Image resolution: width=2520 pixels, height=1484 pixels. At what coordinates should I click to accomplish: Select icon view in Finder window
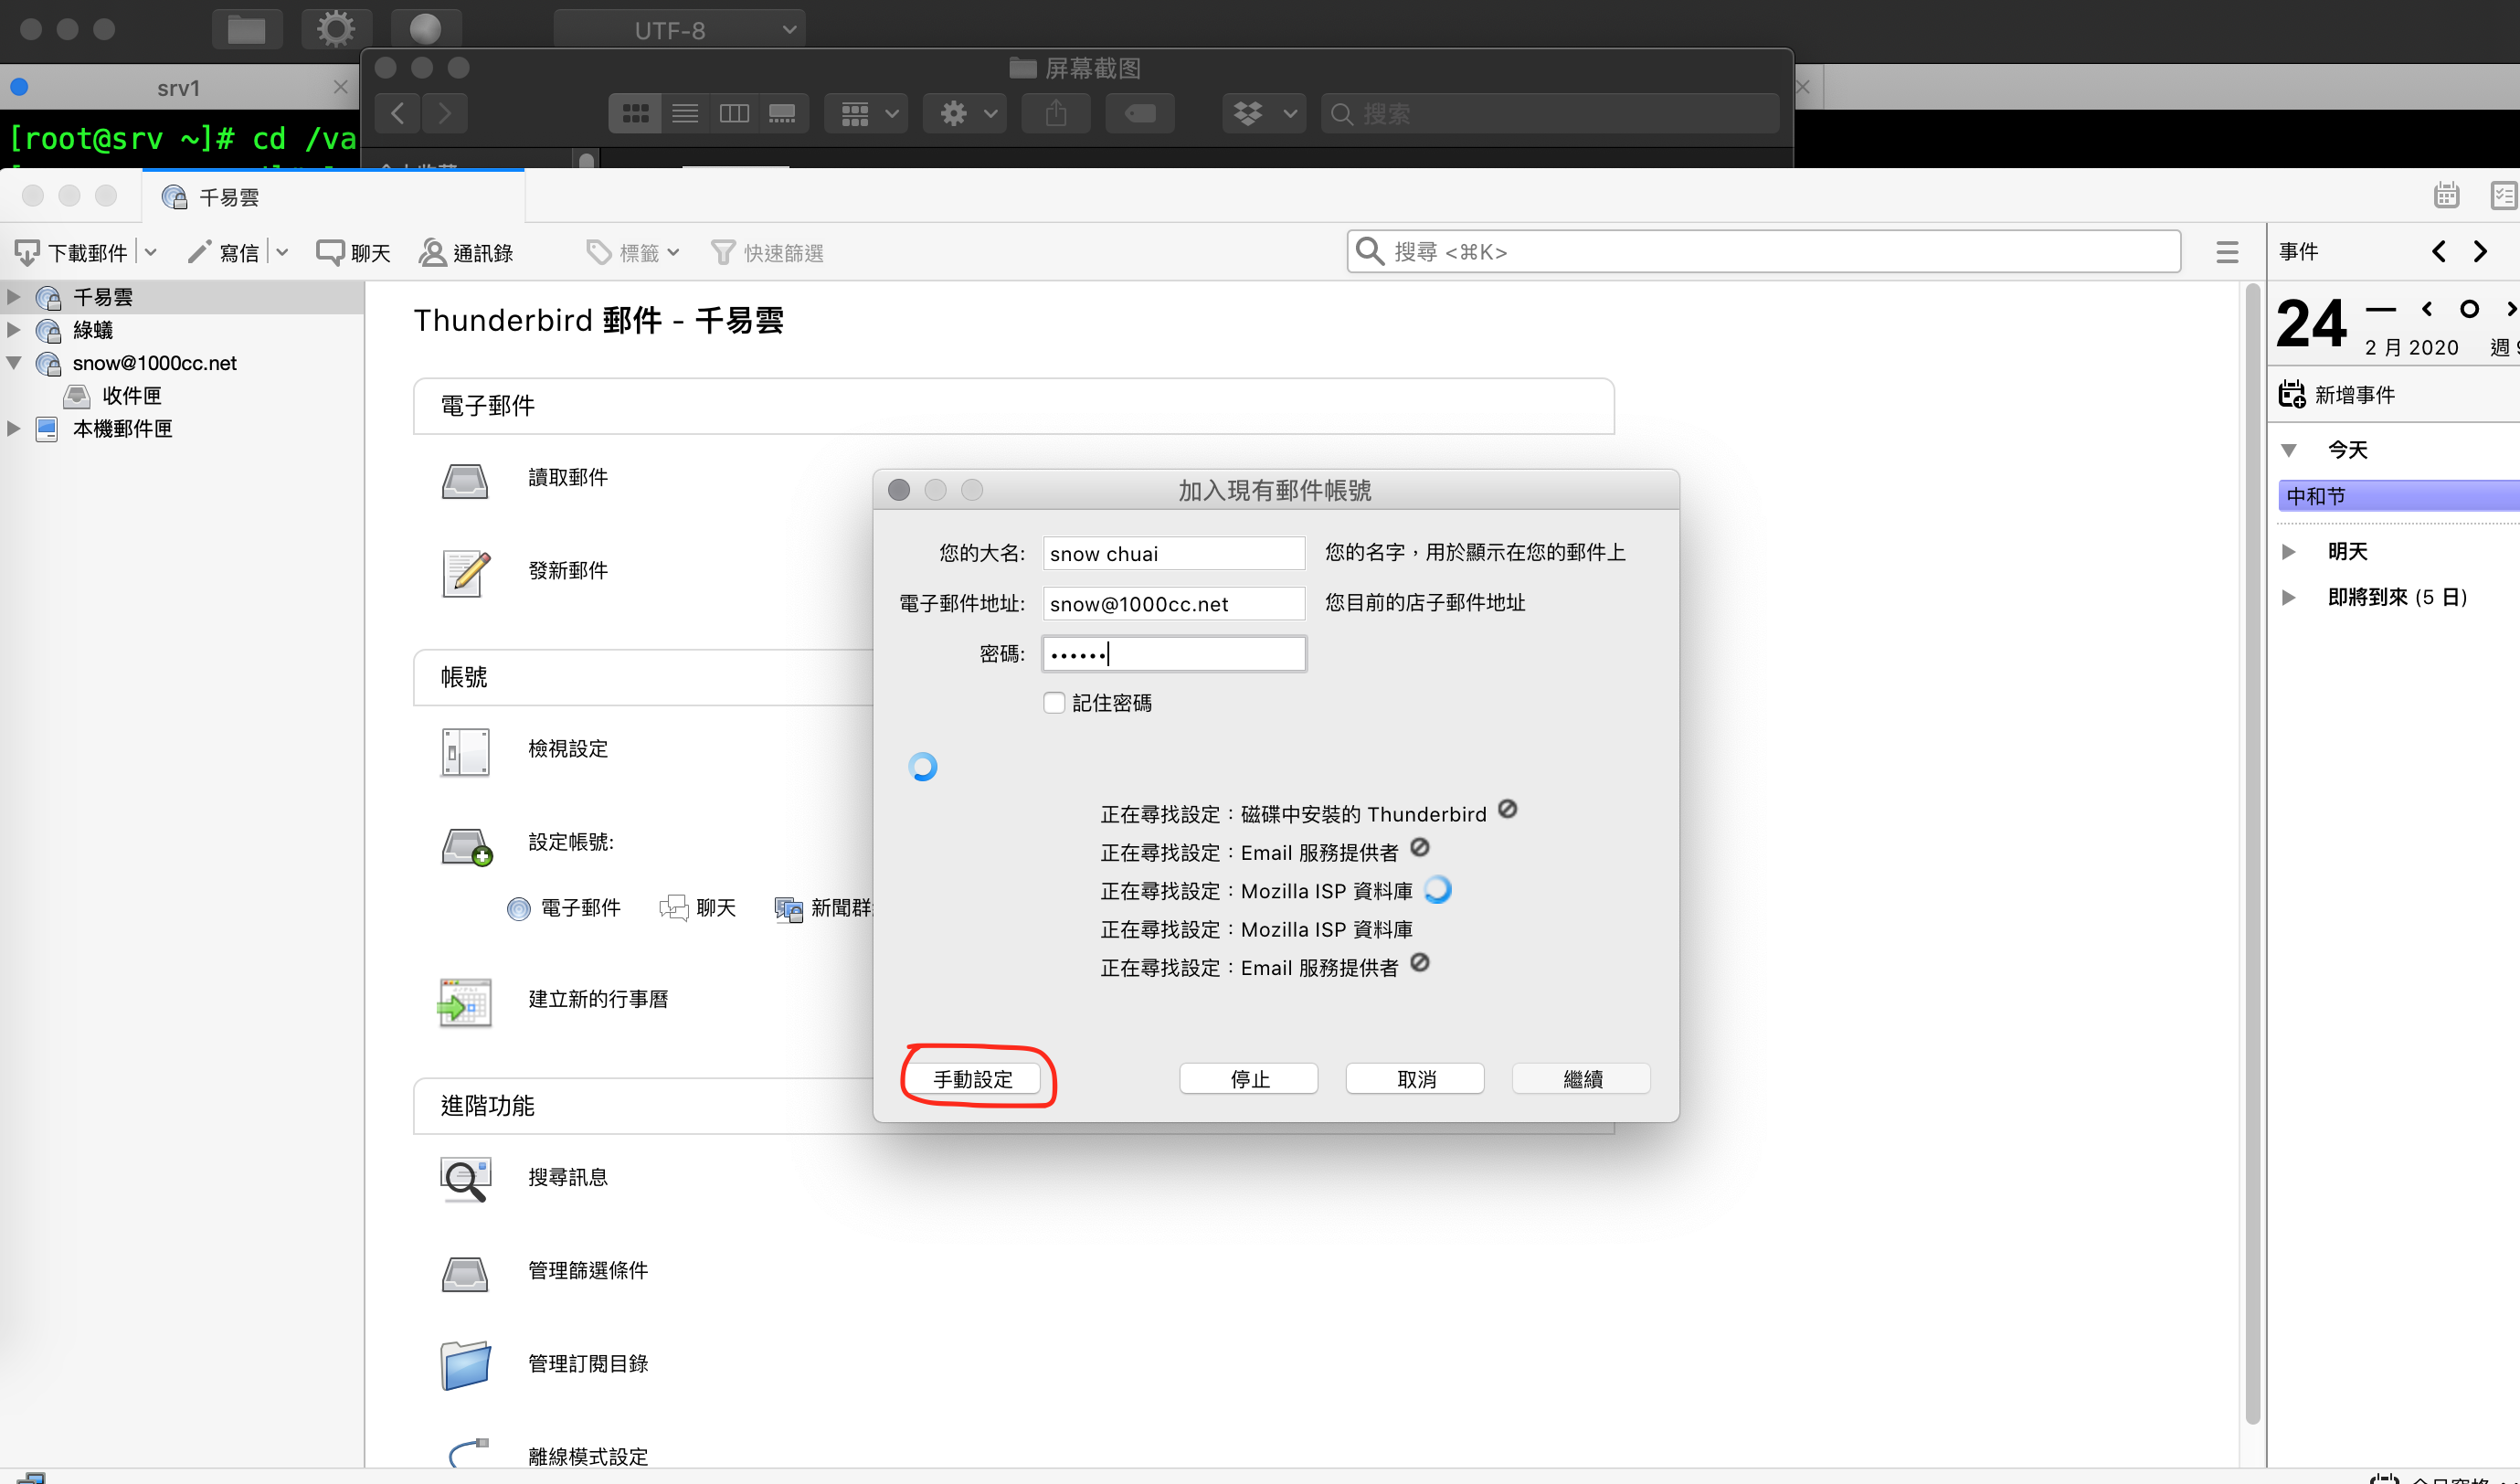pyautogui.click(x=635, y=113)
